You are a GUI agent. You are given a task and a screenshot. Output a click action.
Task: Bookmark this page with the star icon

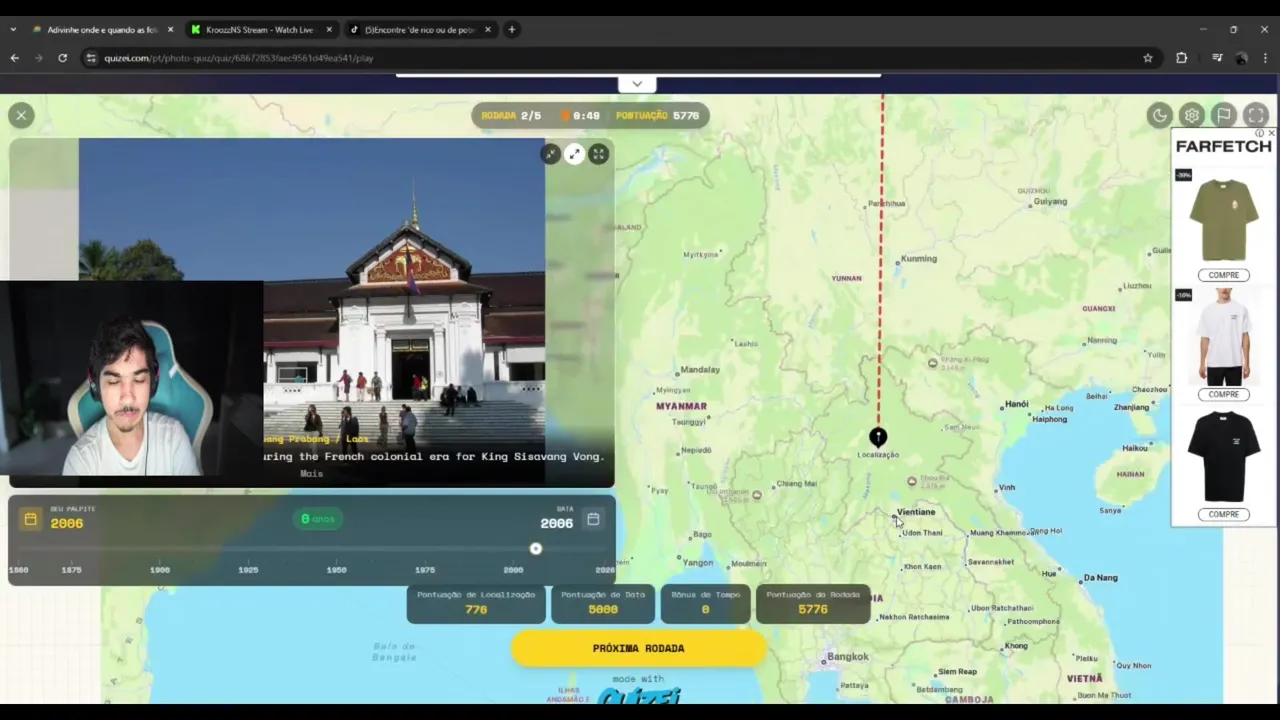tap(1148, 58)
